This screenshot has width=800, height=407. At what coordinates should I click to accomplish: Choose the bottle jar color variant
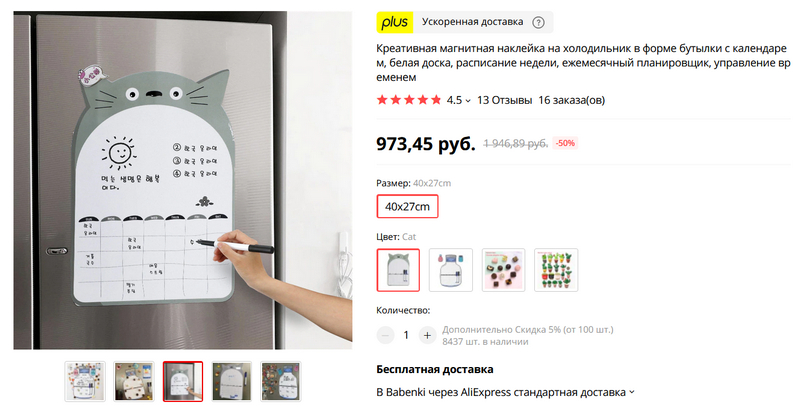click(451, 270)
